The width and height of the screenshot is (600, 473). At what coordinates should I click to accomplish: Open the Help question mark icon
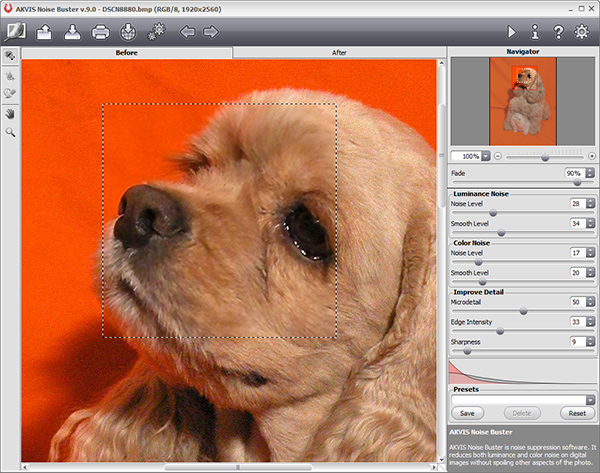[559, 32]
